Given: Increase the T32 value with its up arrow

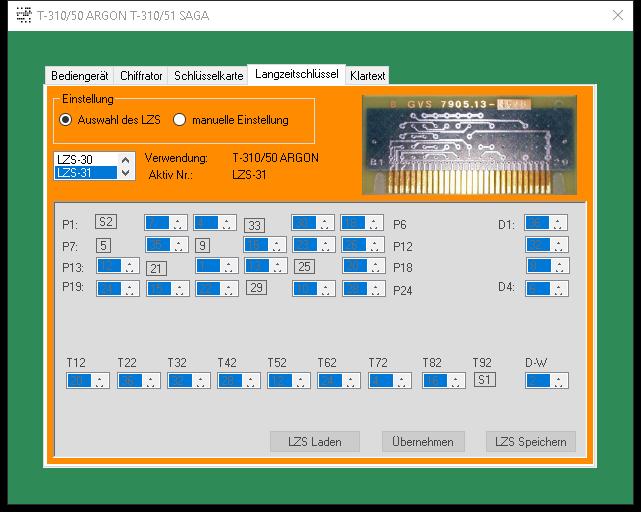Looking at the screenshot, I should [200, 377].
